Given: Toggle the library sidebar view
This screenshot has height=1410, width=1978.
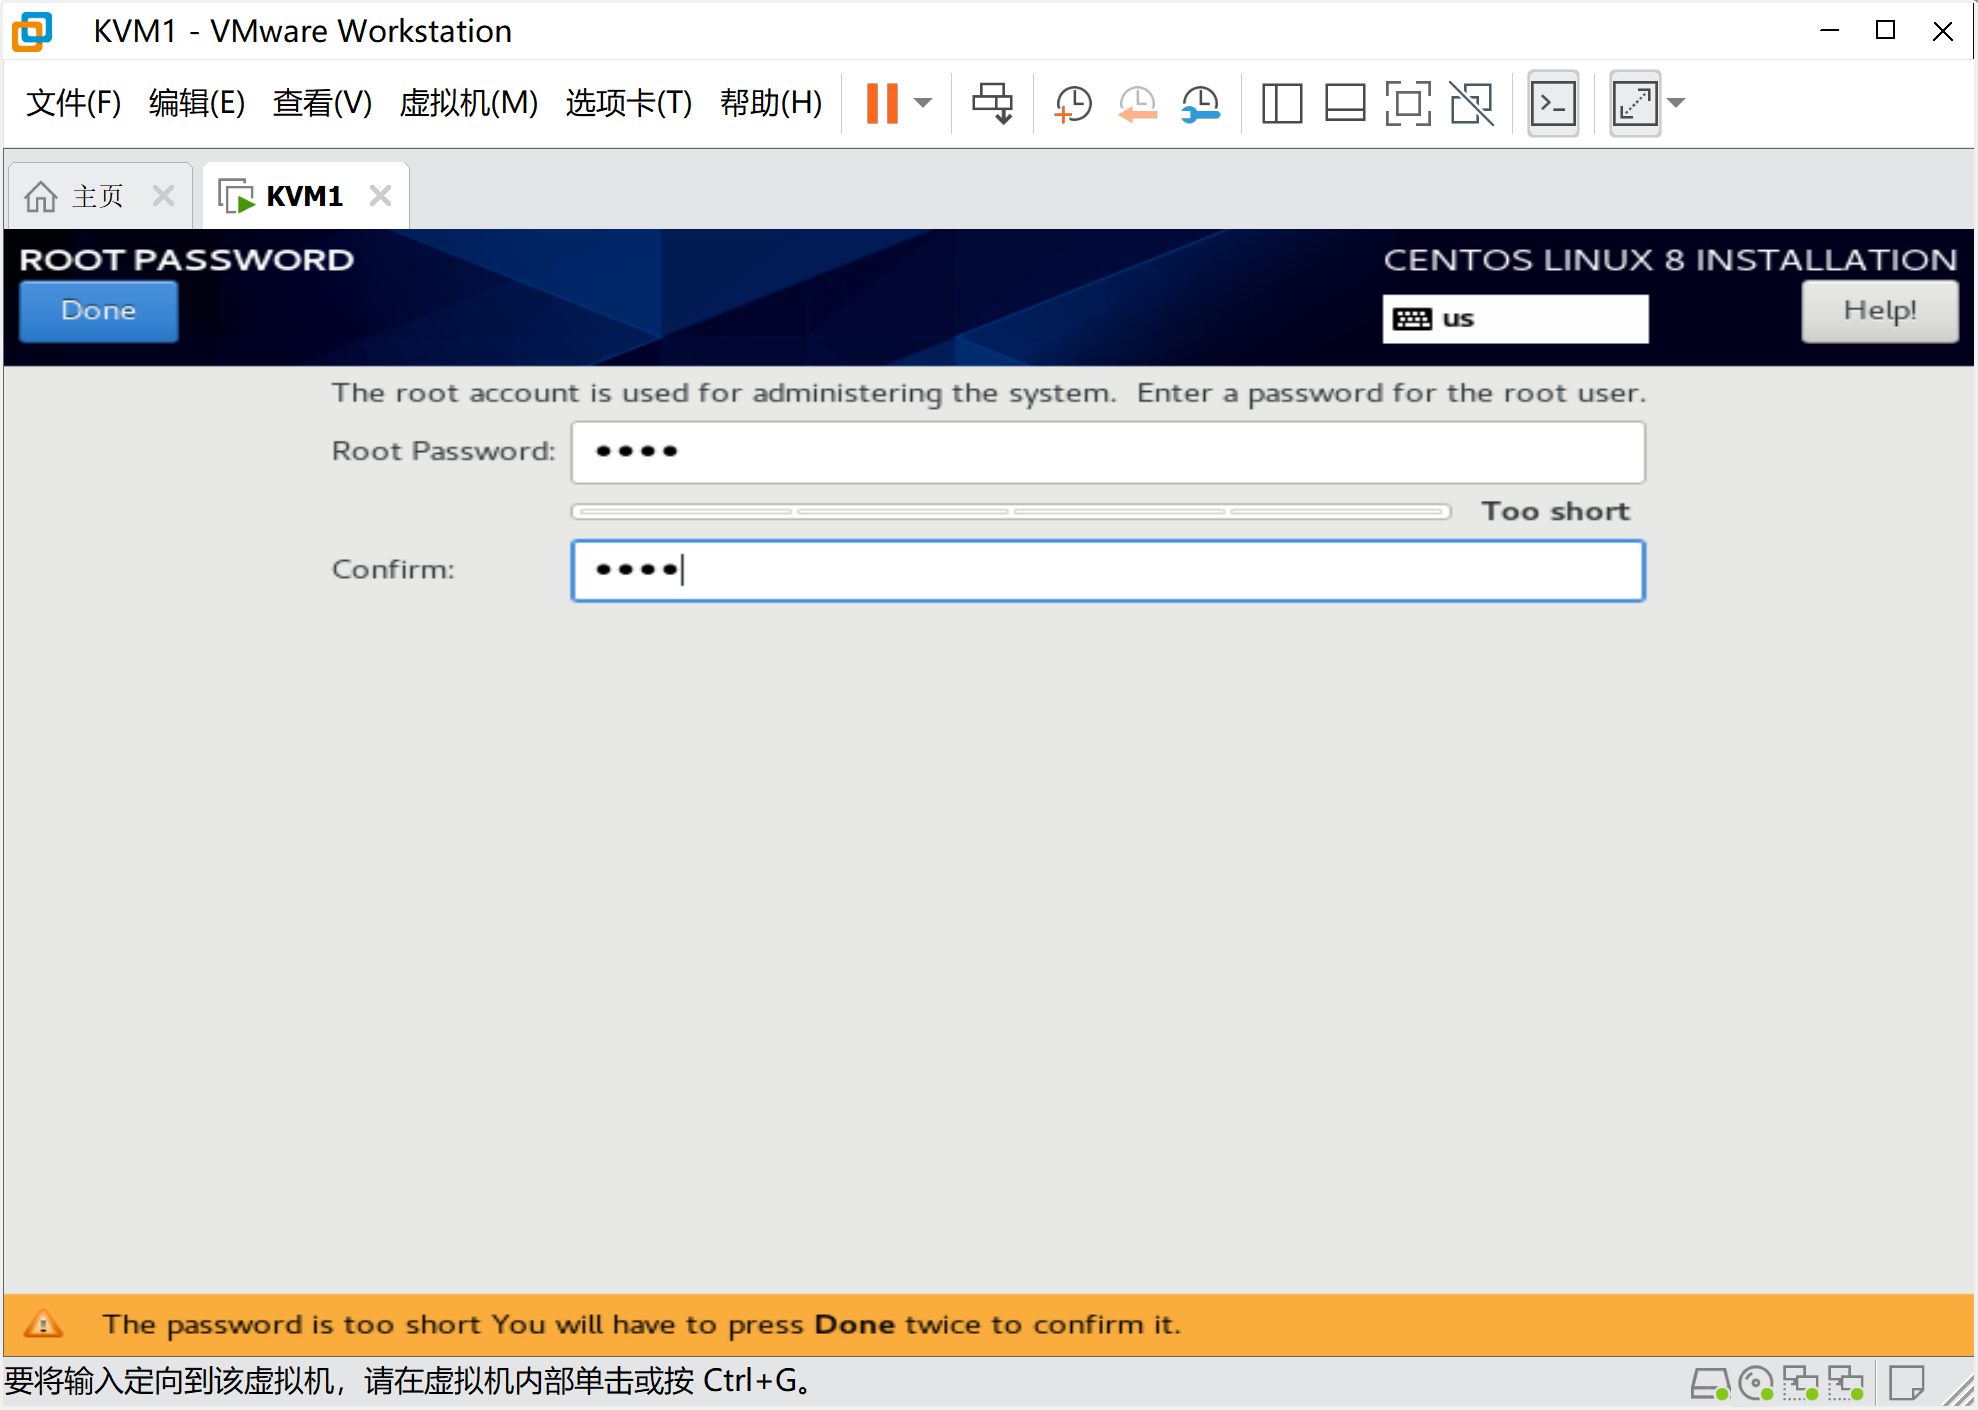Looking at the screenshot, I should [1282, 103].
